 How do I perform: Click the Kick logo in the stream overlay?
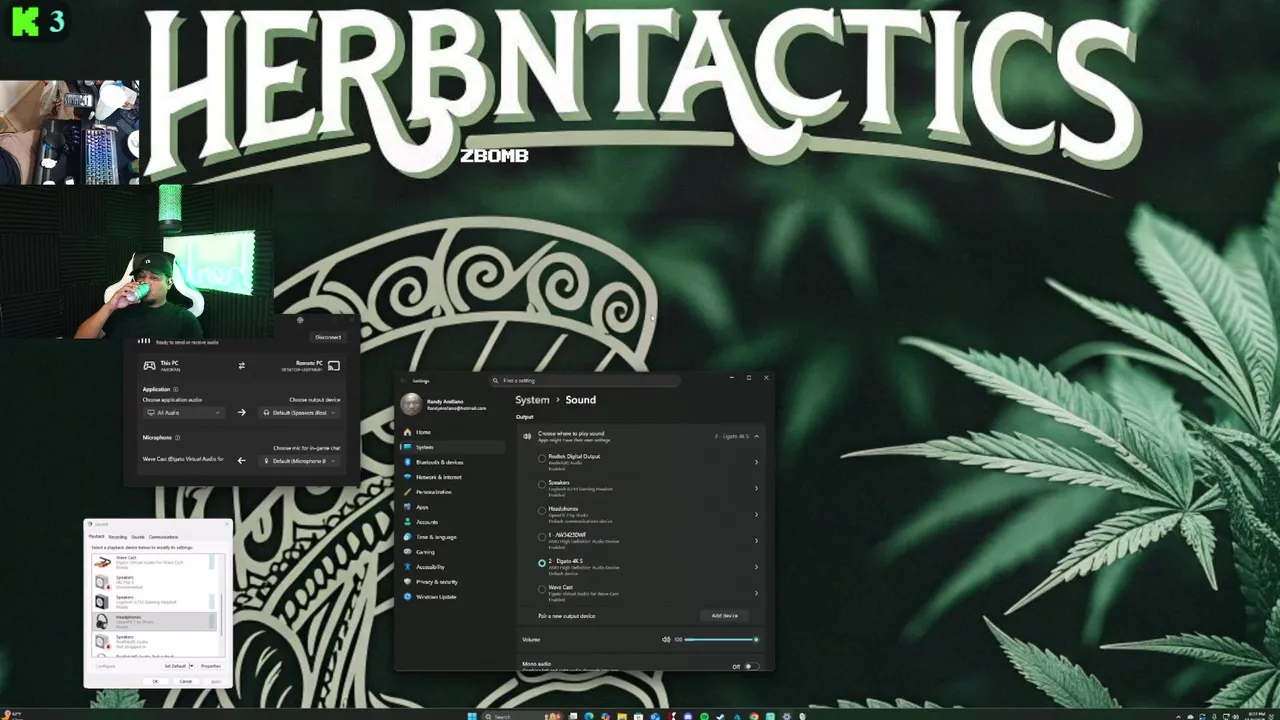click(25, 22)
